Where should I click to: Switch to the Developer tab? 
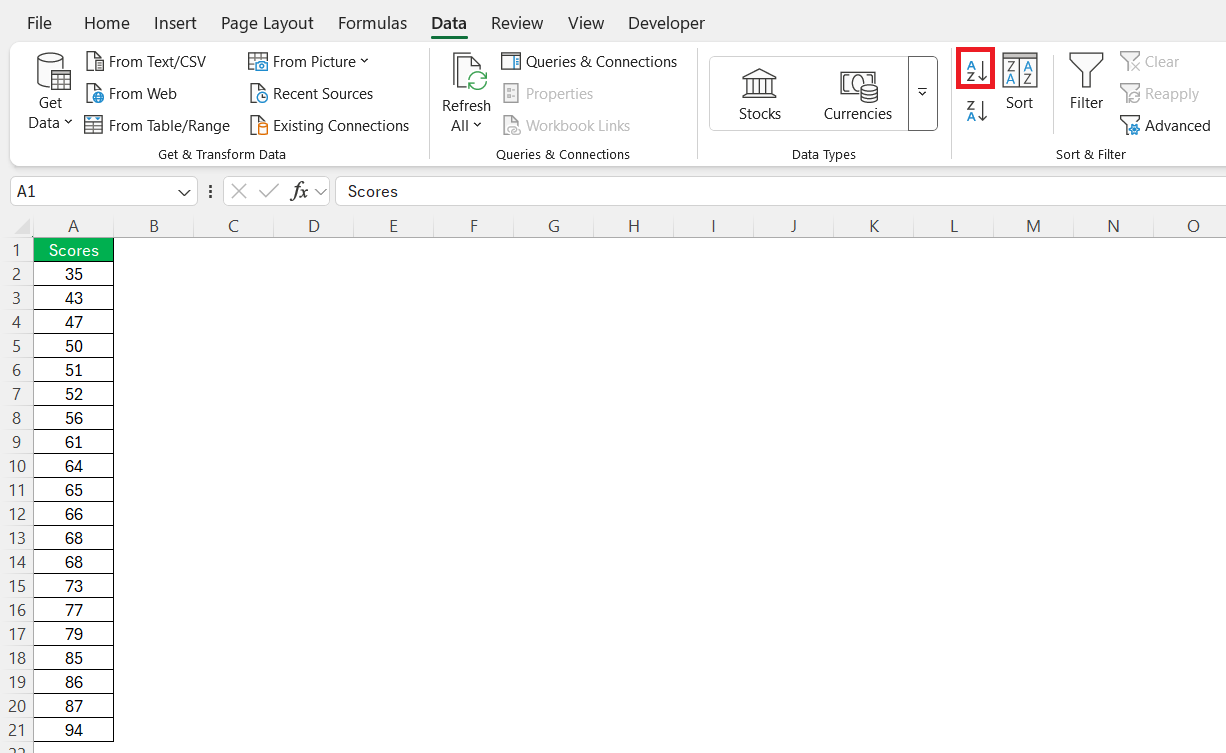pos(666,23)
